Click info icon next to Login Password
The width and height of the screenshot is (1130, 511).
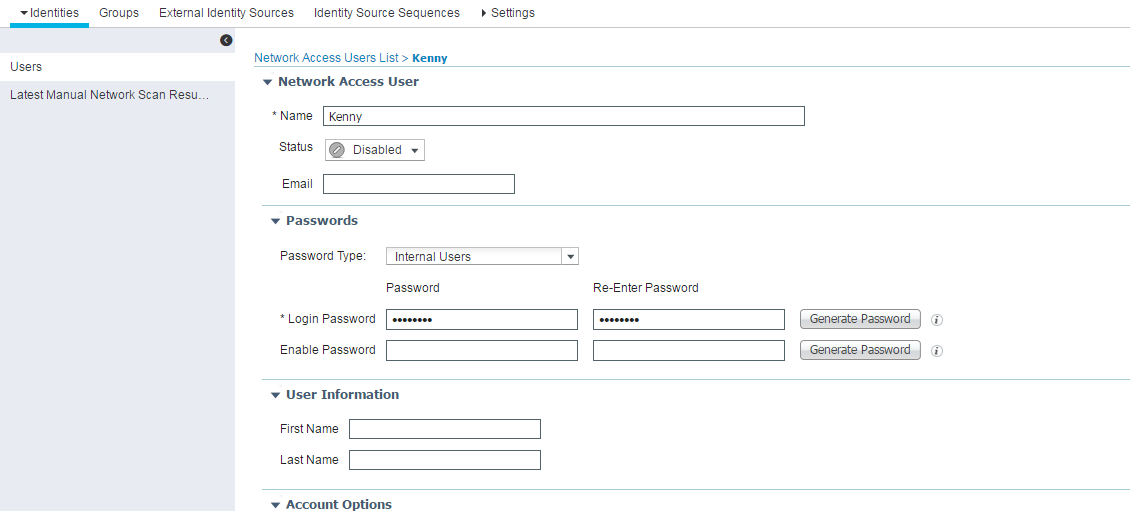click(937, 320)
